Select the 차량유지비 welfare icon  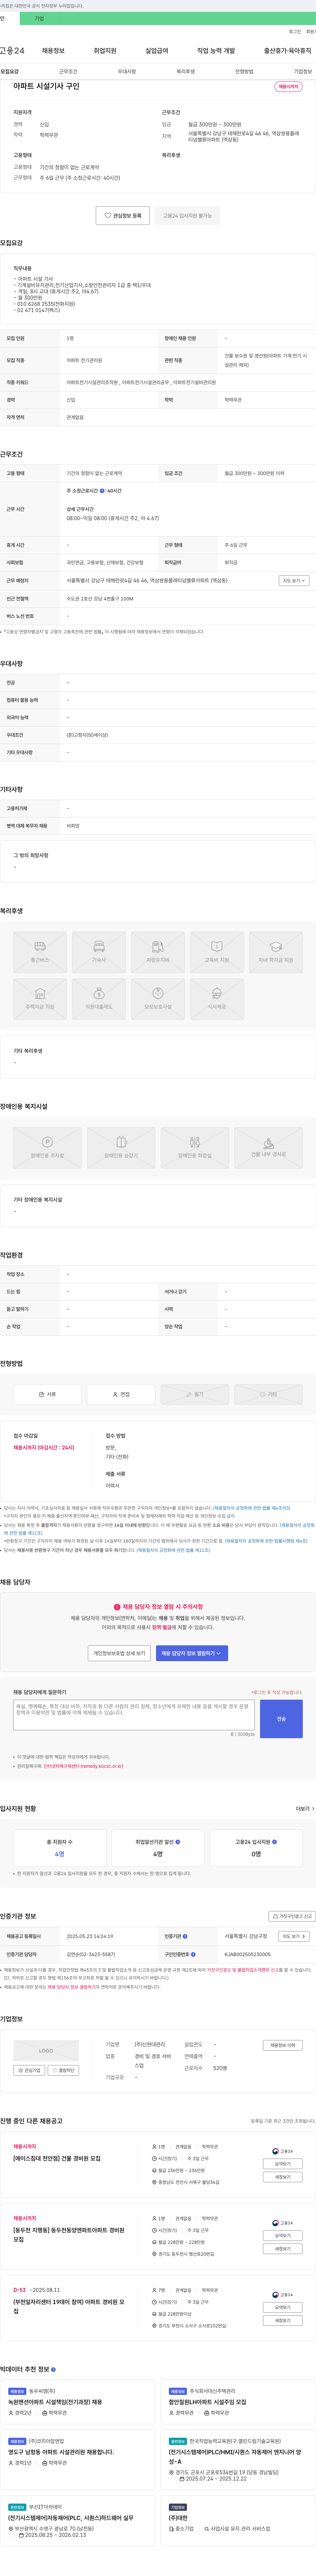(158, 952)
